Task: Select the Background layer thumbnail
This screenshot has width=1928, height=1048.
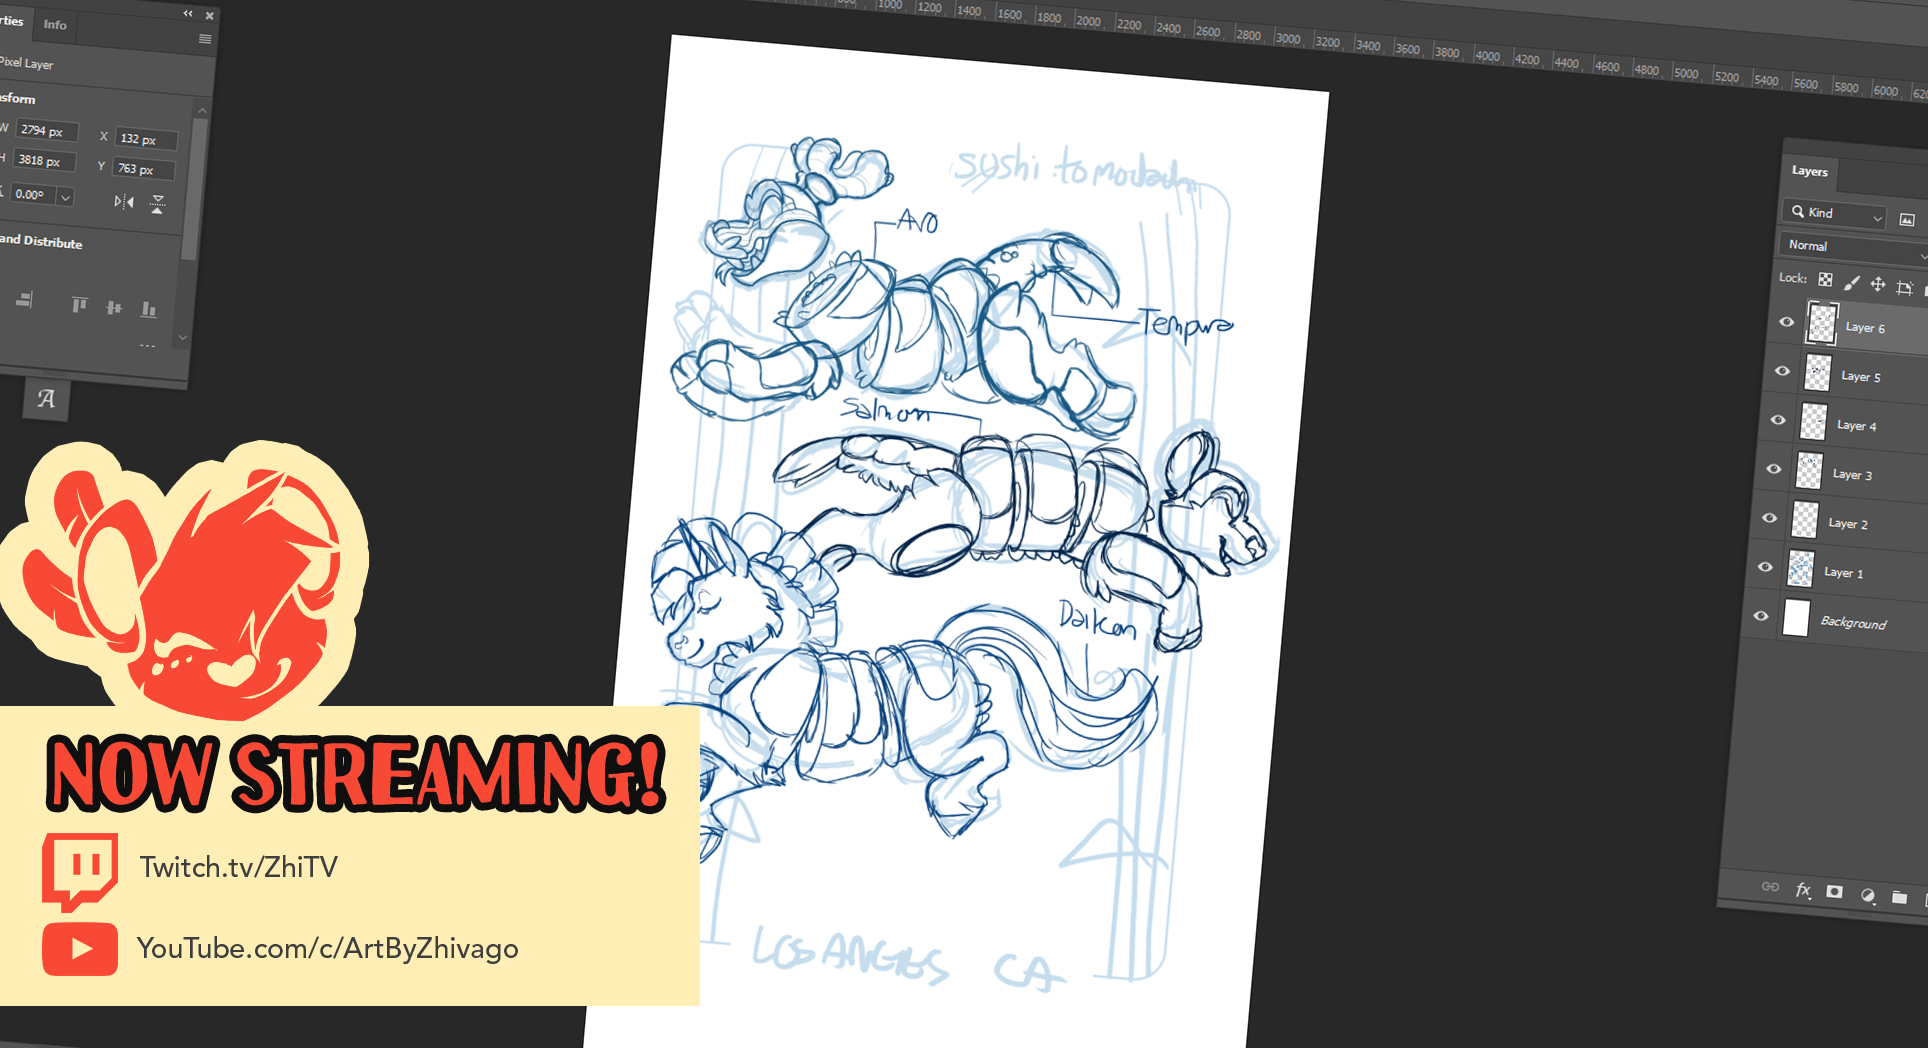Action: (x=1796, y=617)
